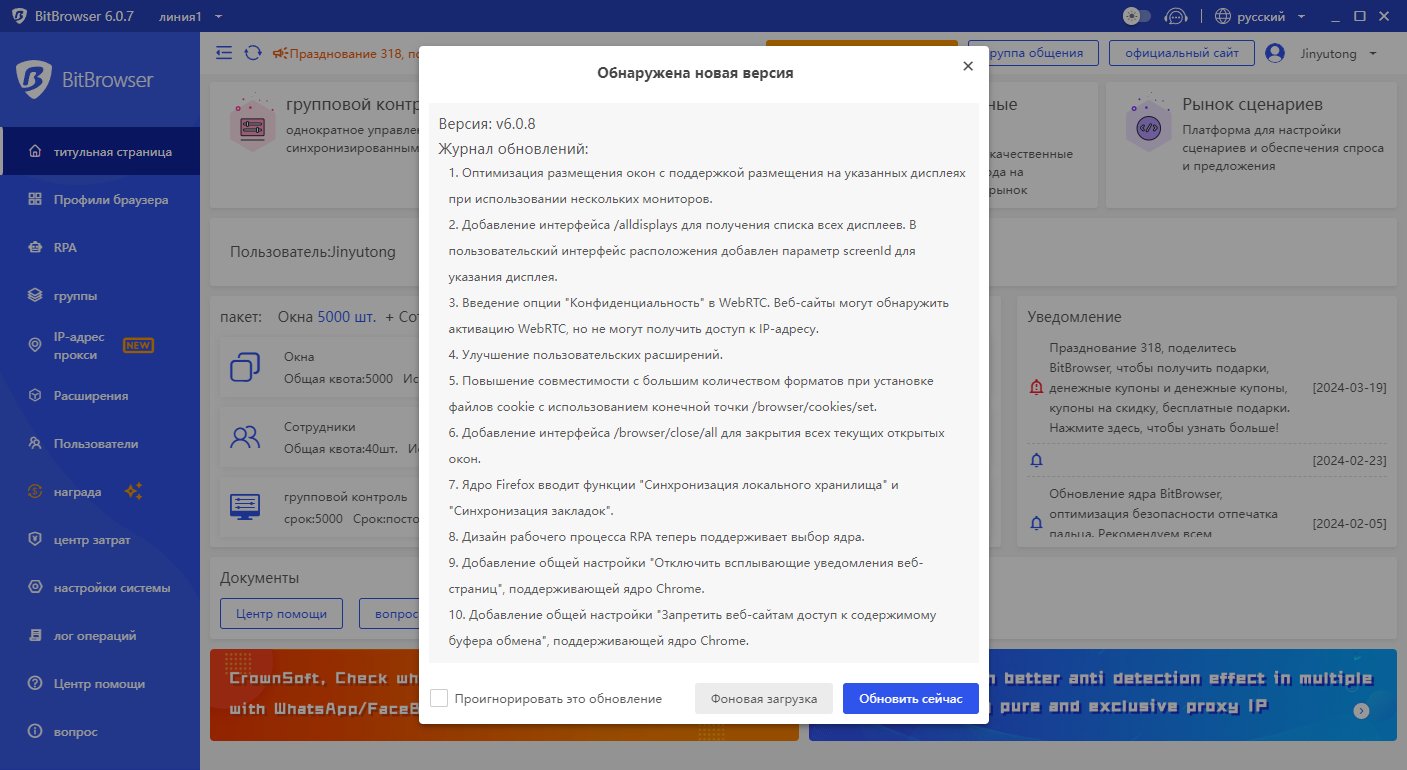
Task: Click the robot icon beside RPA
Action: coord(35,248)
